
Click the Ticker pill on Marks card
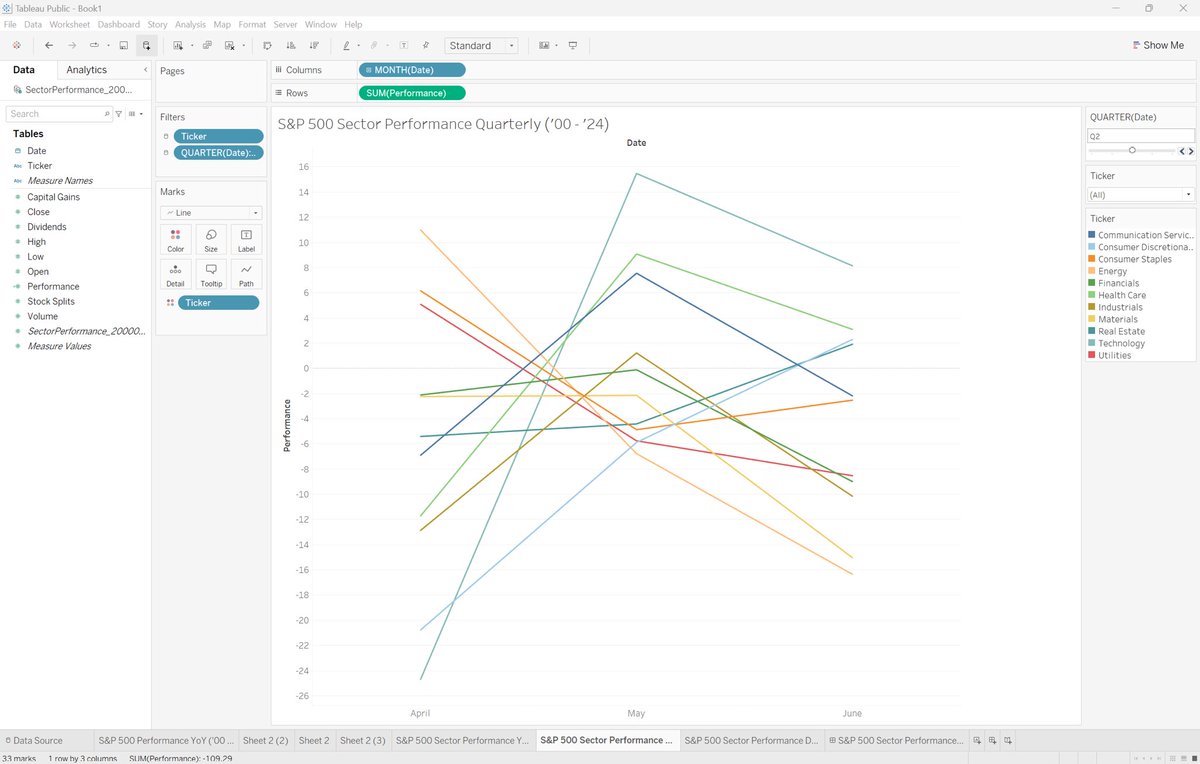218,302
